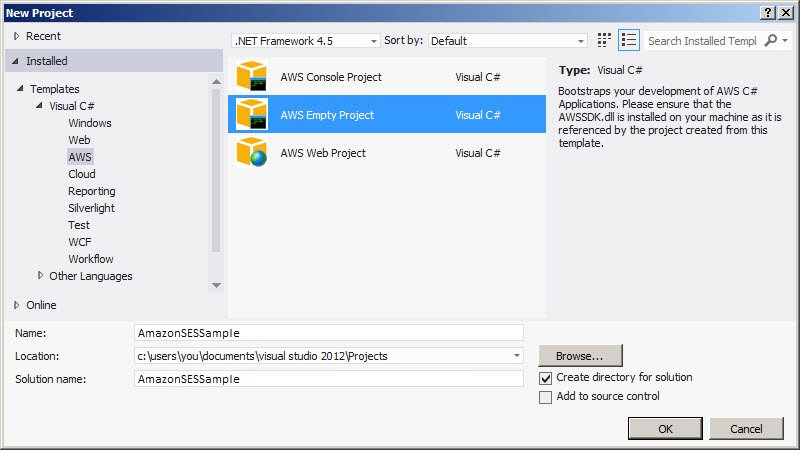Click the Solution name input field
The width and height of the screenshot is (800, 450).
click(x=329, y=379)
